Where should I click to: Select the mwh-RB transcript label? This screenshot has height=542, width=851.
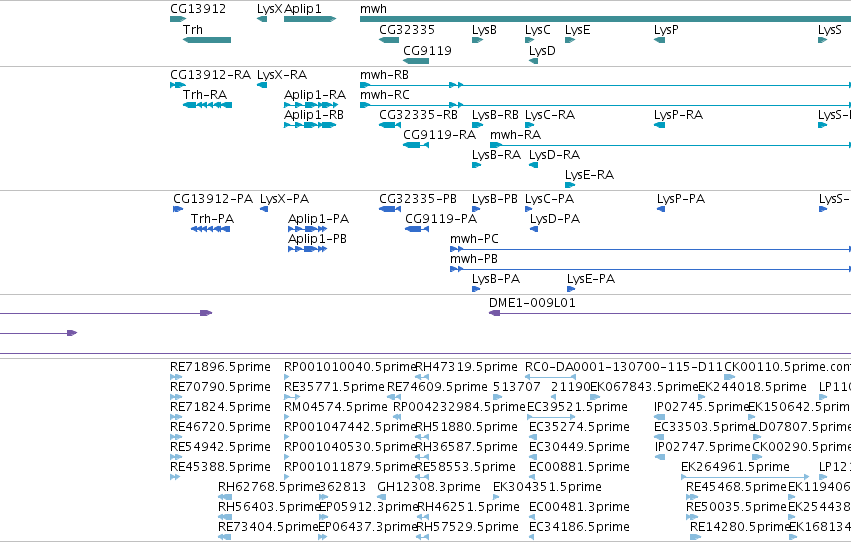tap(384, 74)
